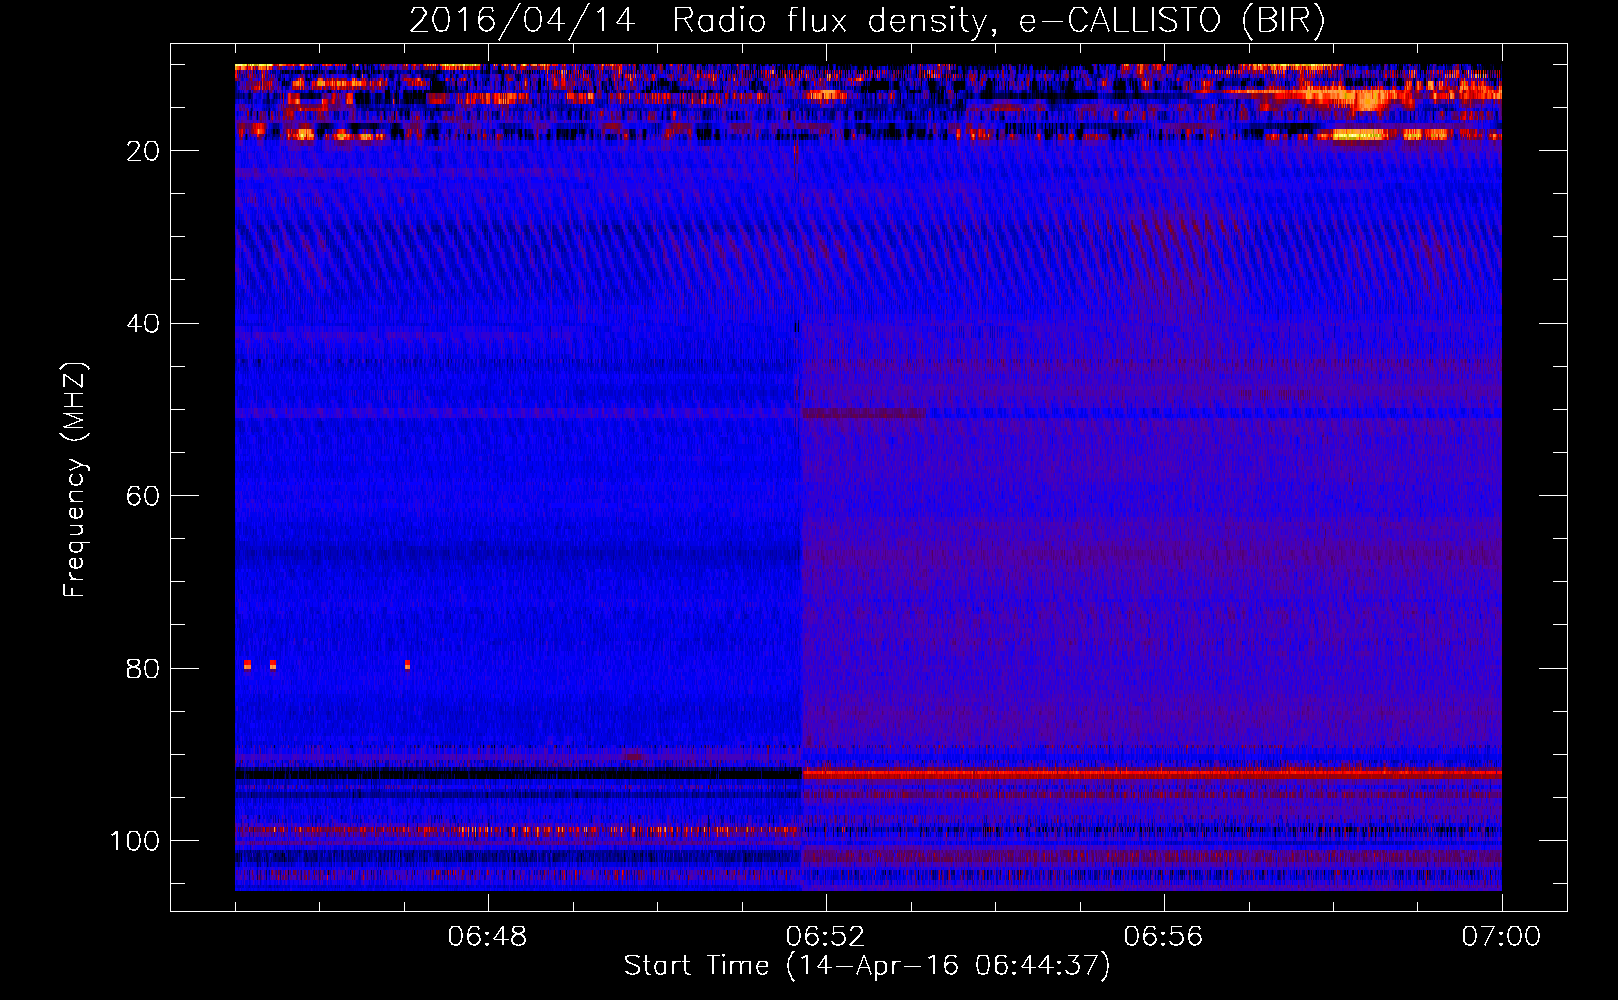The height and width of the screenshot is (1000, 1618).
Task: Click the 06:52 time tick label
Action: point(825,937)
